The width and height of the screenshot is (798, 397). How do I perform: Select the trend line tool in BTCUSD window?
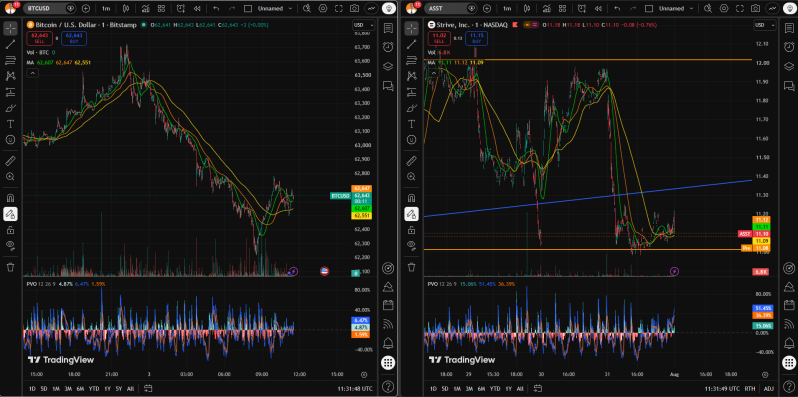tap(10, 44)
